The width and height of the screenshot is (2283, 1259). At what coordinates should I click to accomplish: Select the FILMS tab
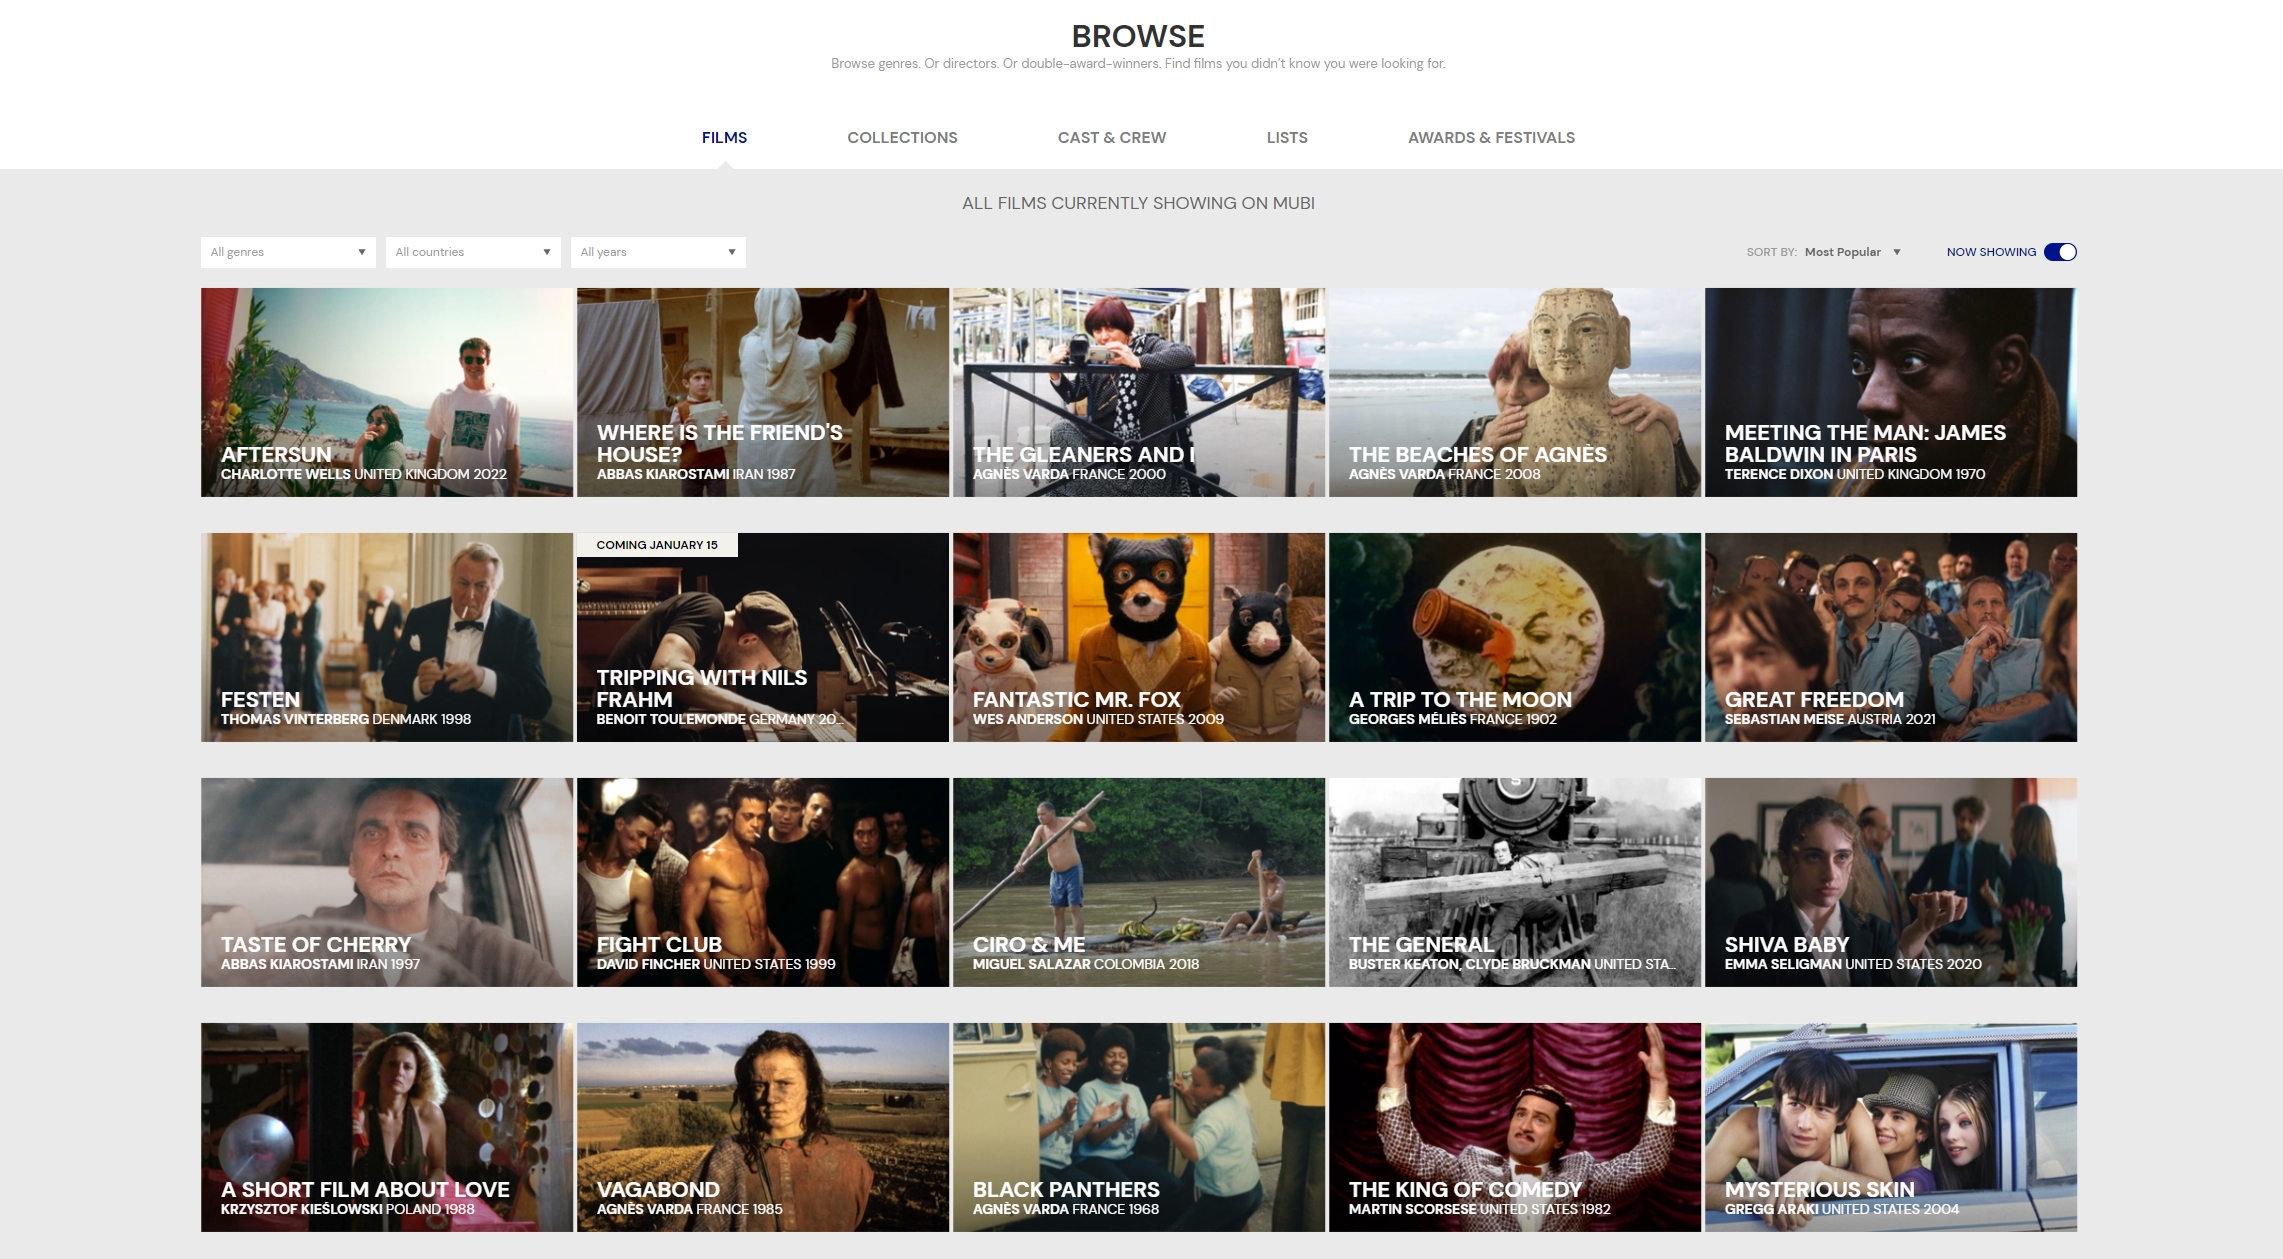point(724,137)
